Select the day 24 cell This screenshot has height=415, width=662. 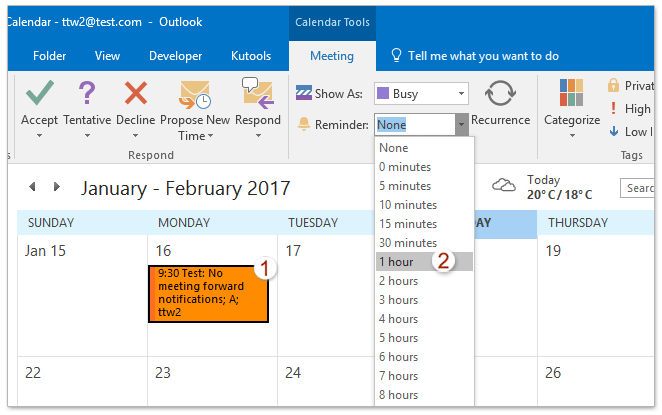point(326,381)
